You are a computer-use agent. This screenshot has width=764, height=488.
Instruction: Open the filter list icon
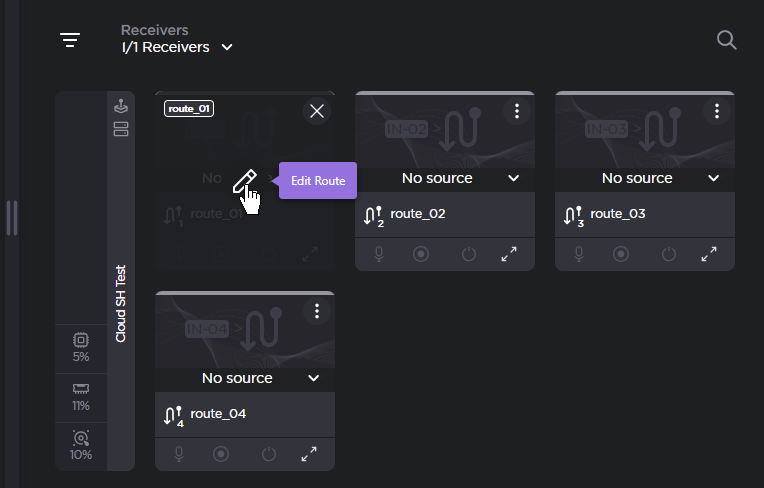click(69, 40)
